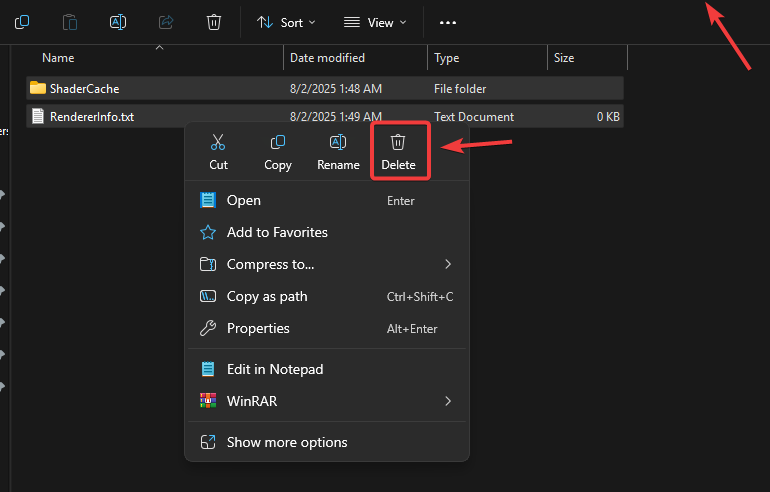This screenshot has width=770, height=492.
Task: Click Show more options
Action: [287, 442]
